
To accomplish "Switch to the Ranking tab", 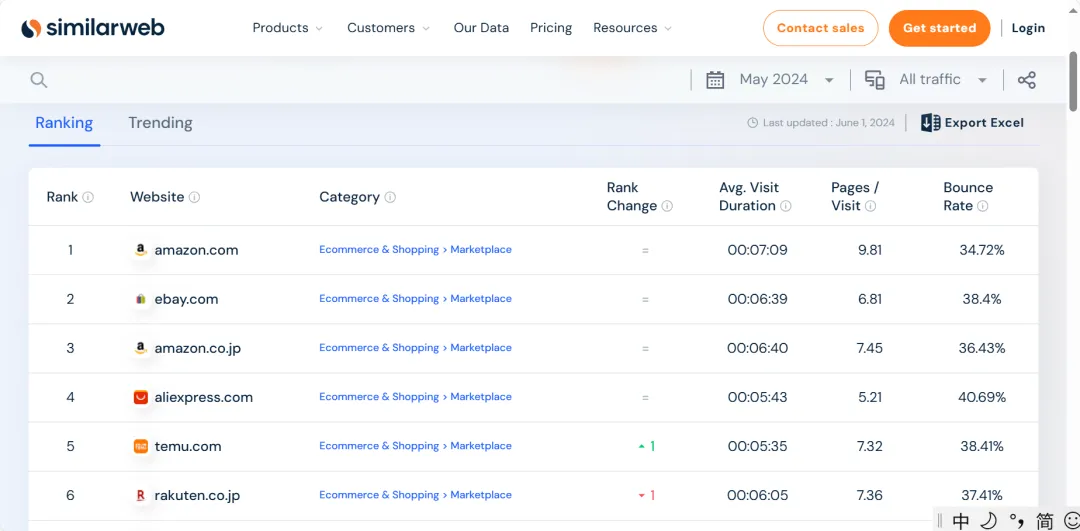I will (x=64, y=123).
